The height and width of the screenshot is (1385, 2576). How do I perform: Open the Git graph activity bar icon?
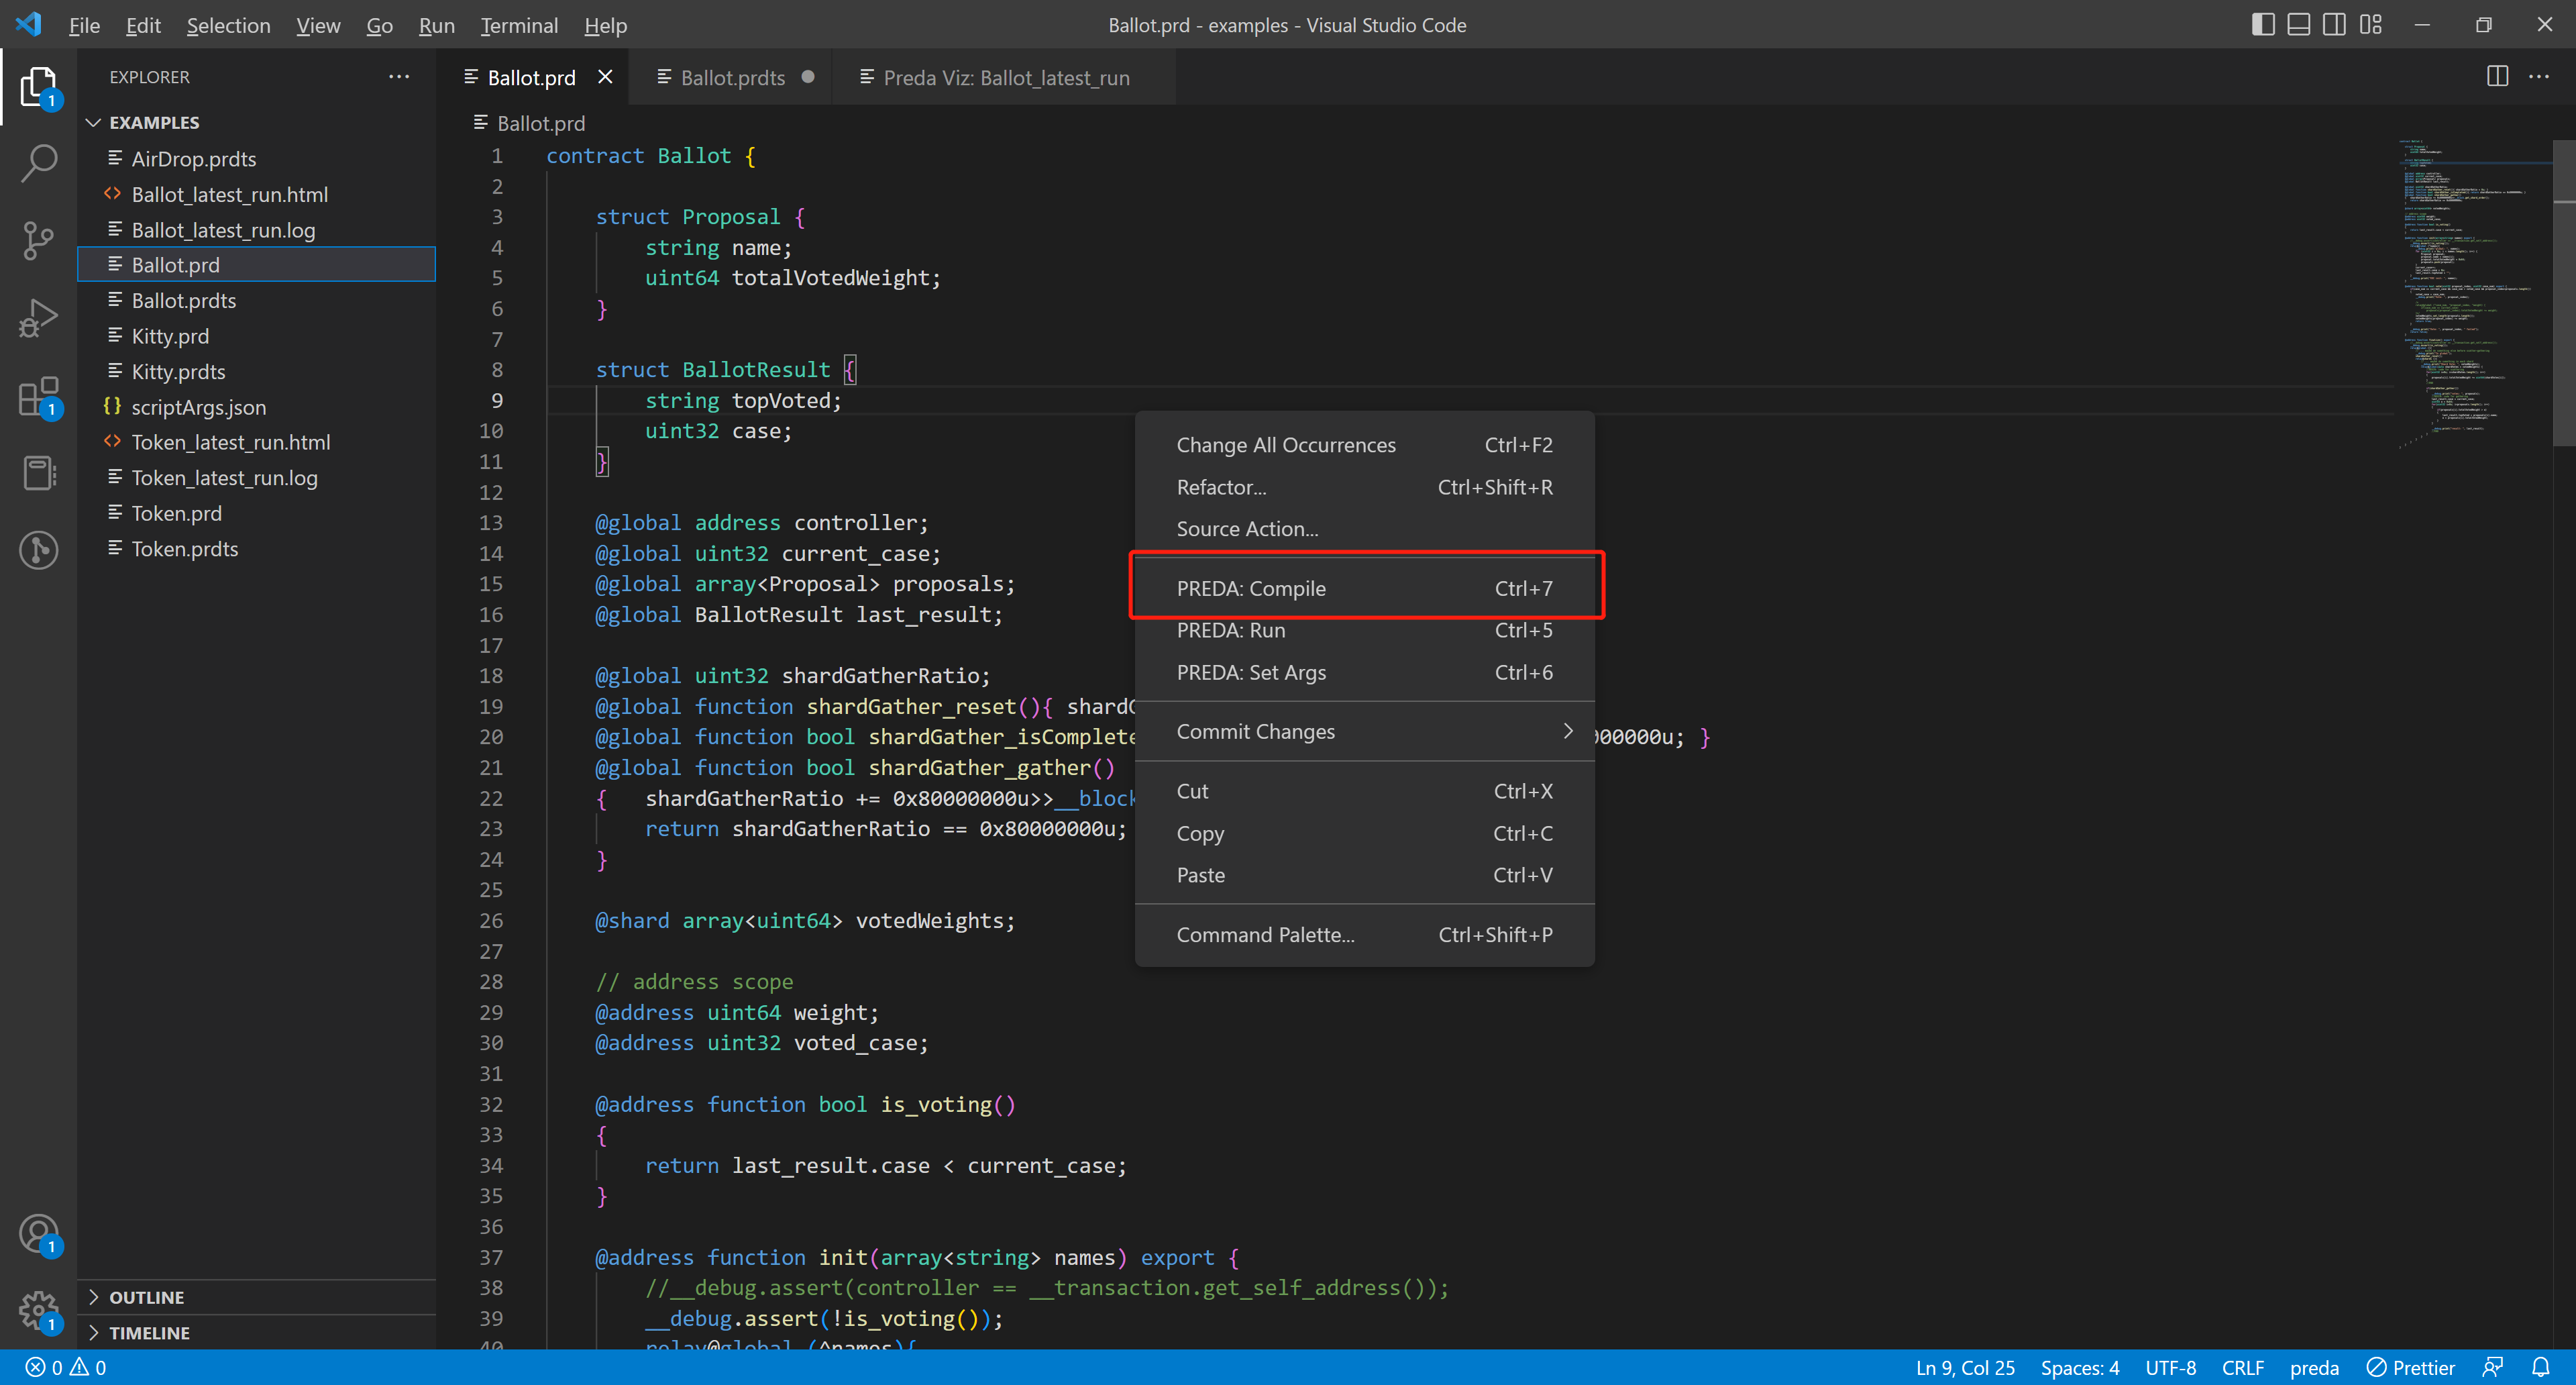[x=38, y=550]
